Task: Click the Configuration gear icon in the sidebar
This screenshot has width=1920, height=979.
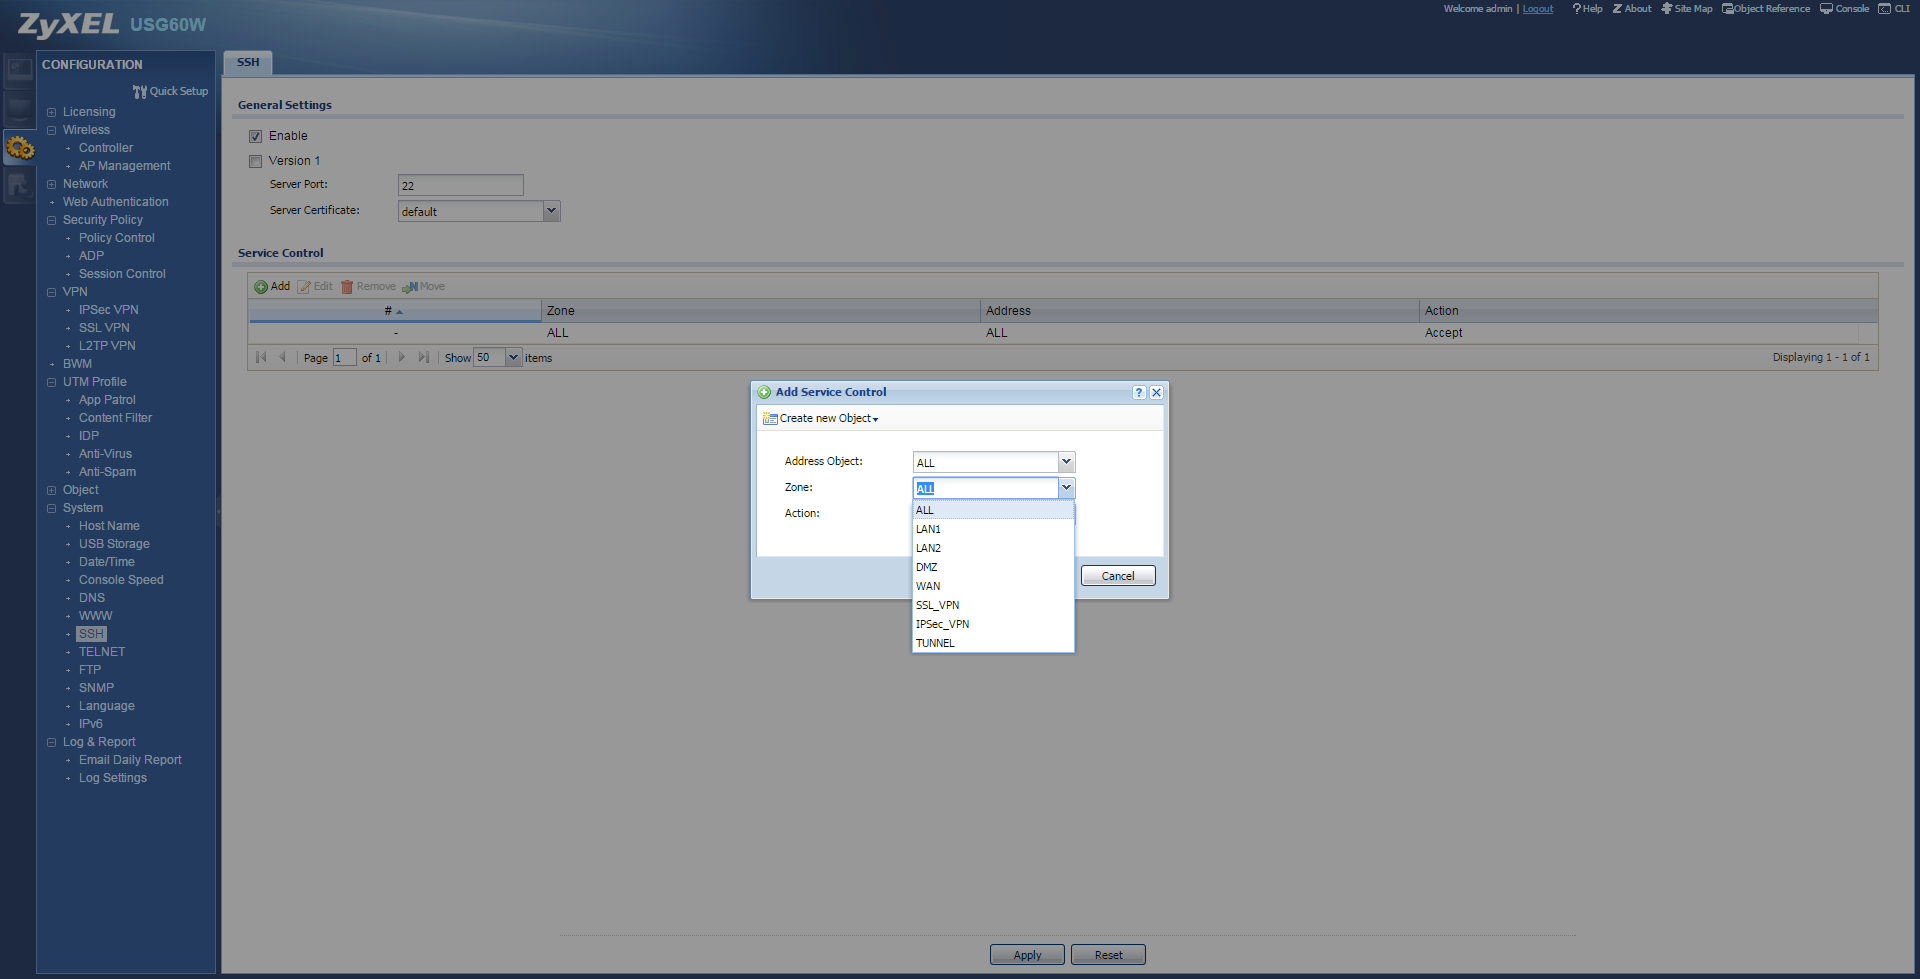Action: [x=20, y=149]
